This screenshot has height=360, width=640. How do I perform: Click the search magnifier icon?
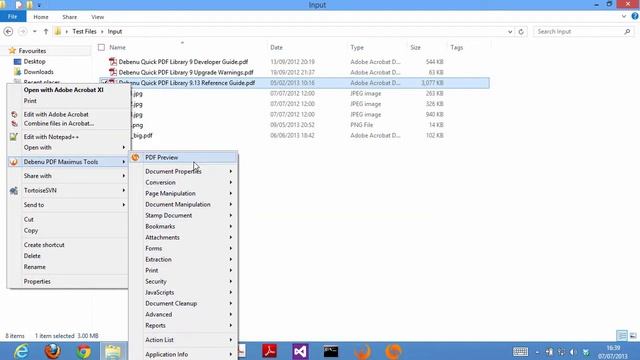(627, 31)
